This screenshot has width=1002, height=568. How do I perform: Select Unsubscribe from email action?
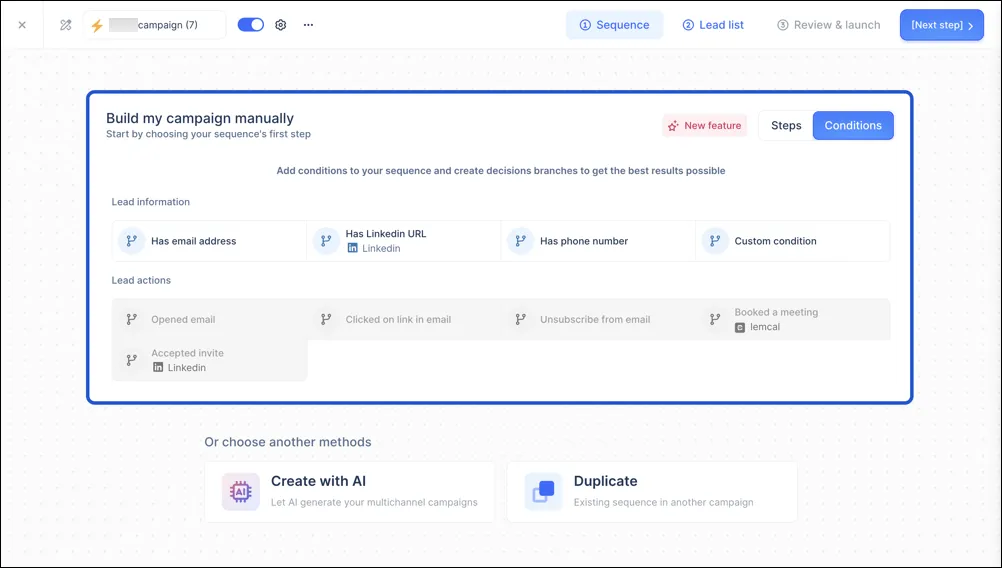tap(598, 319)
